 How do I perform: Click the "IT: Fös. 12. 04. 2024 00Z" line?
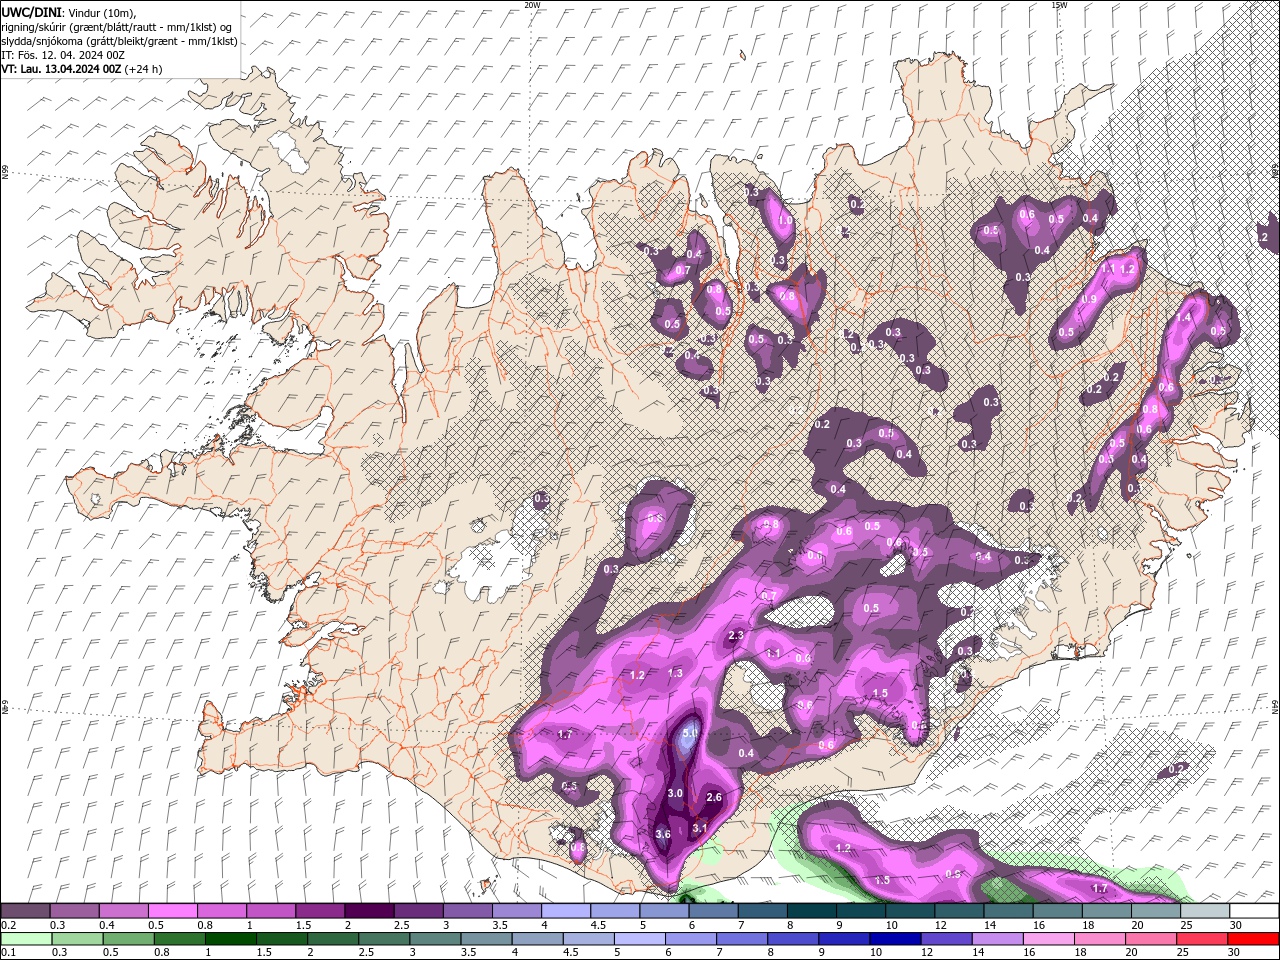[x=61, y=54]
